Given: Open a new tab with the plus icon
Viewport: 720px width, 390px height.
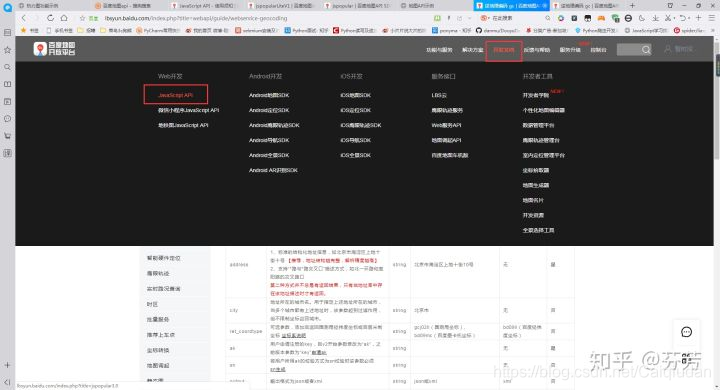Looking at the screenshot, I should click(632, 6).
